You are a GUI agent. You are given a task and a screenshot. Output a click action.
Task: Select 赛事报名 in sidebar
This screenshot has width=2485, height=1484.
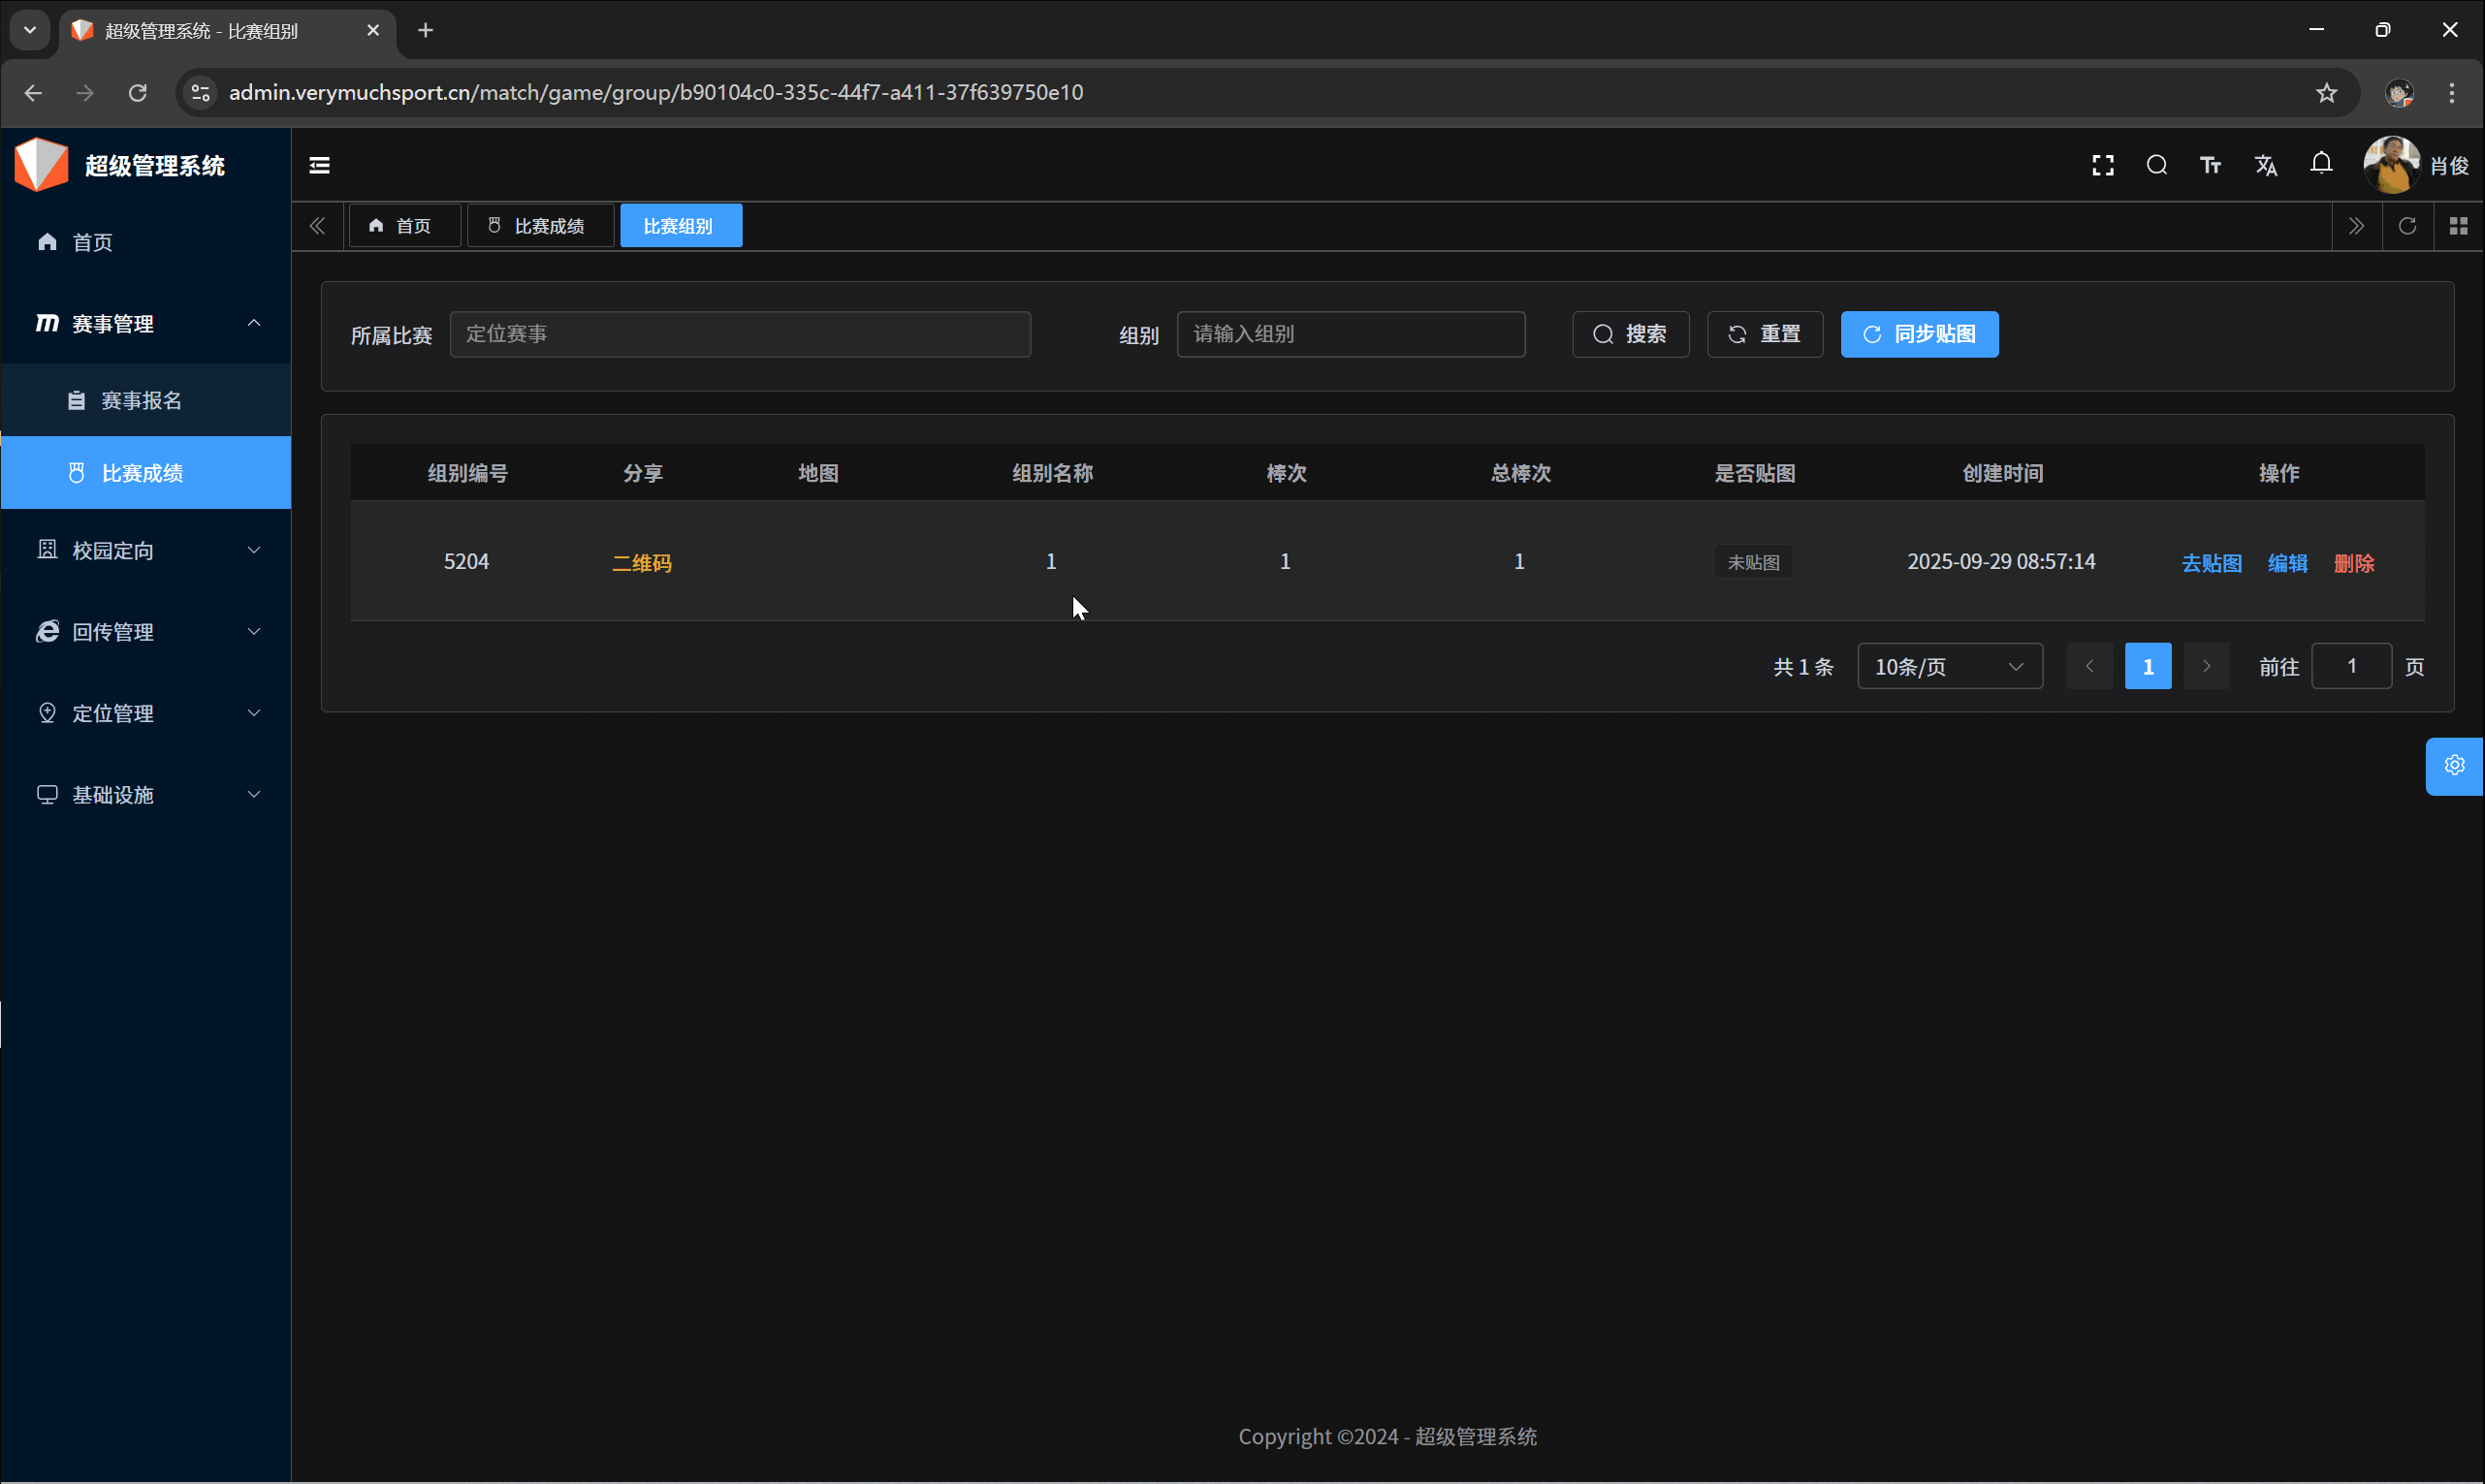pyautogui.click(x=141, y=400)
